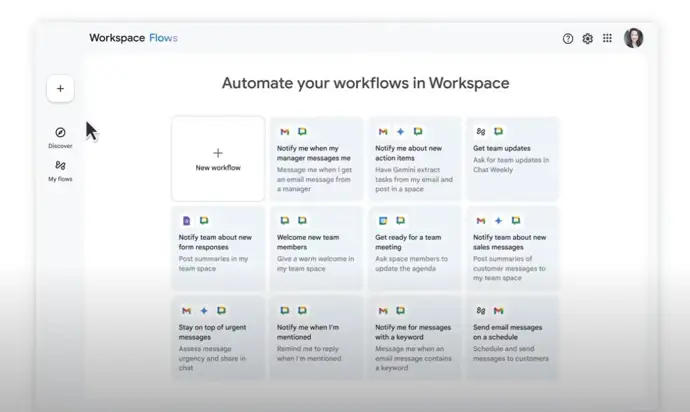The width and height of the screenshot is (690, 412).
Task: Choose 'Stay on top of urgent messages' template
Action: pos(218,337)
